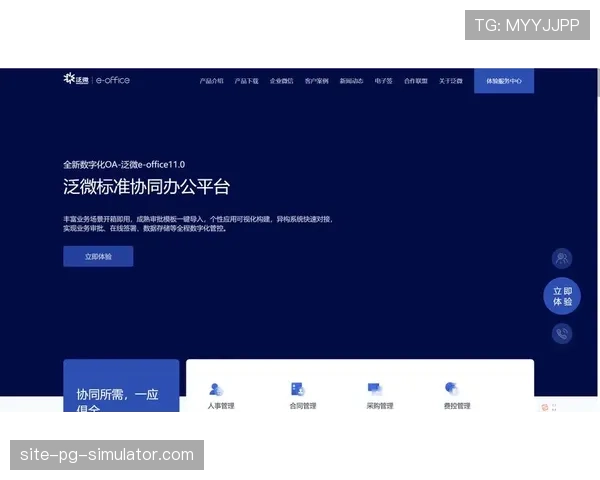
Task: Open 合作联盟 navigation item
Action: [x=416, y=81]
